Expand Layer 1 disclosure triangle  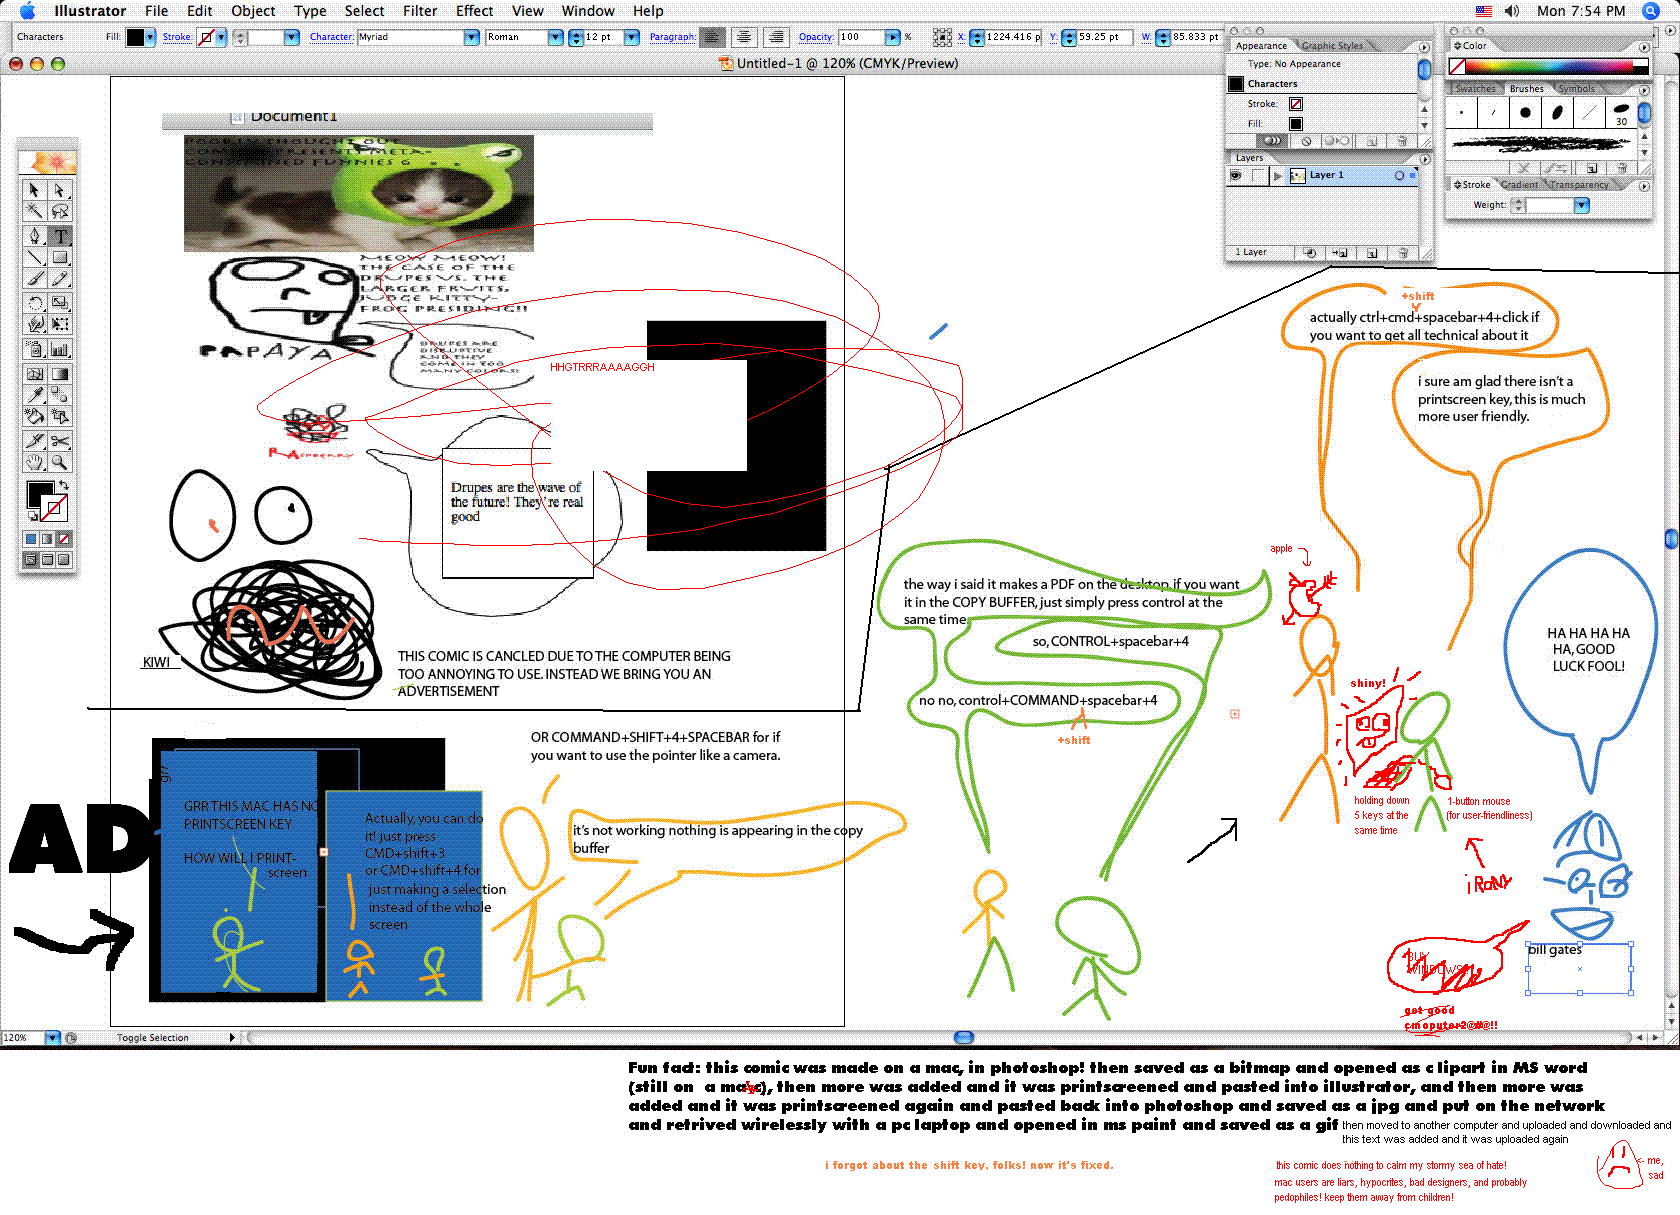(1277, 175)
